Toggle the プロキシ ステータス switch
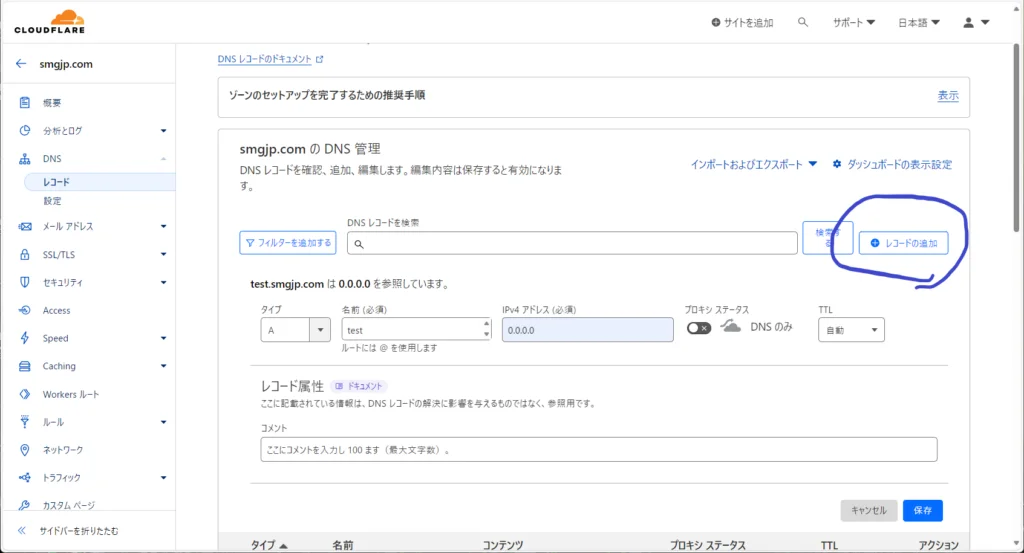 click(699, 328)
